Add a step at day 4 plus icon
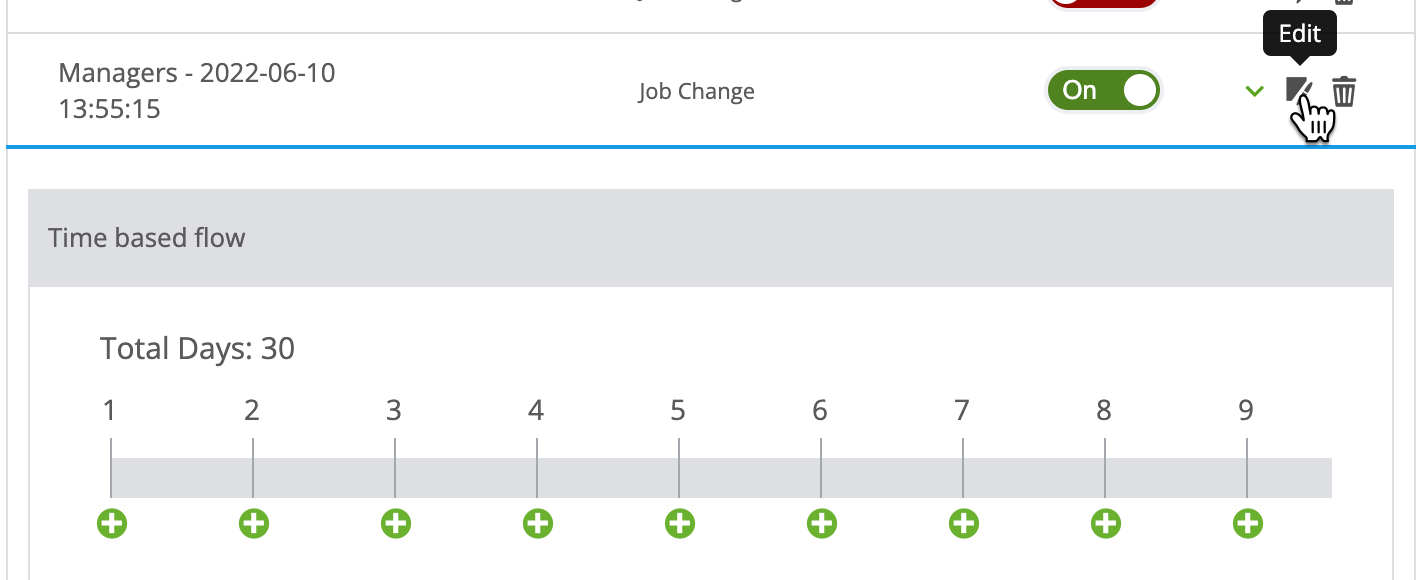Viewport: 1424px width, 580px height. tap(537, 522)
